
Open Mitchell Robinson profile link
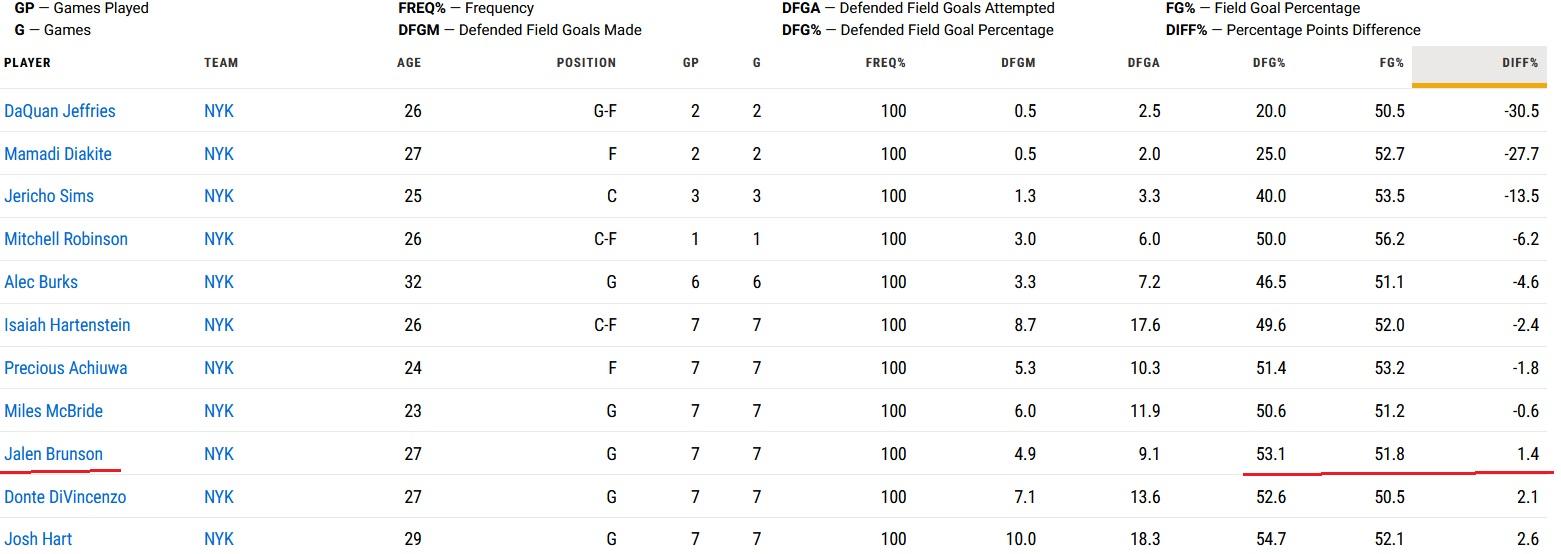pyautogui.click(x=66, y=239)
